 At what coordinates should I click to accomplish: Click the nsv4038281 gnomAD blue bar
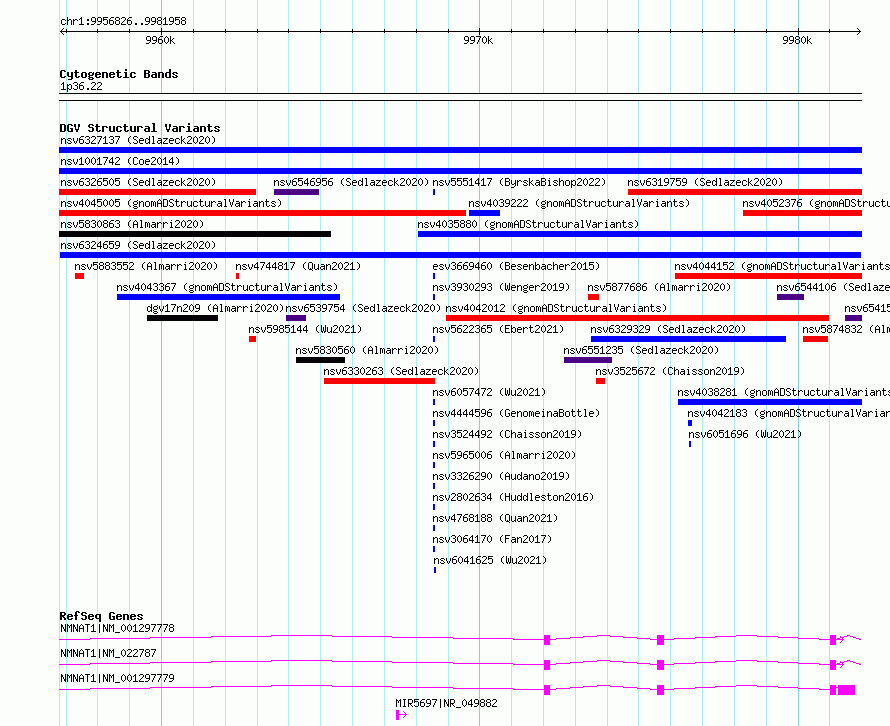770,402
